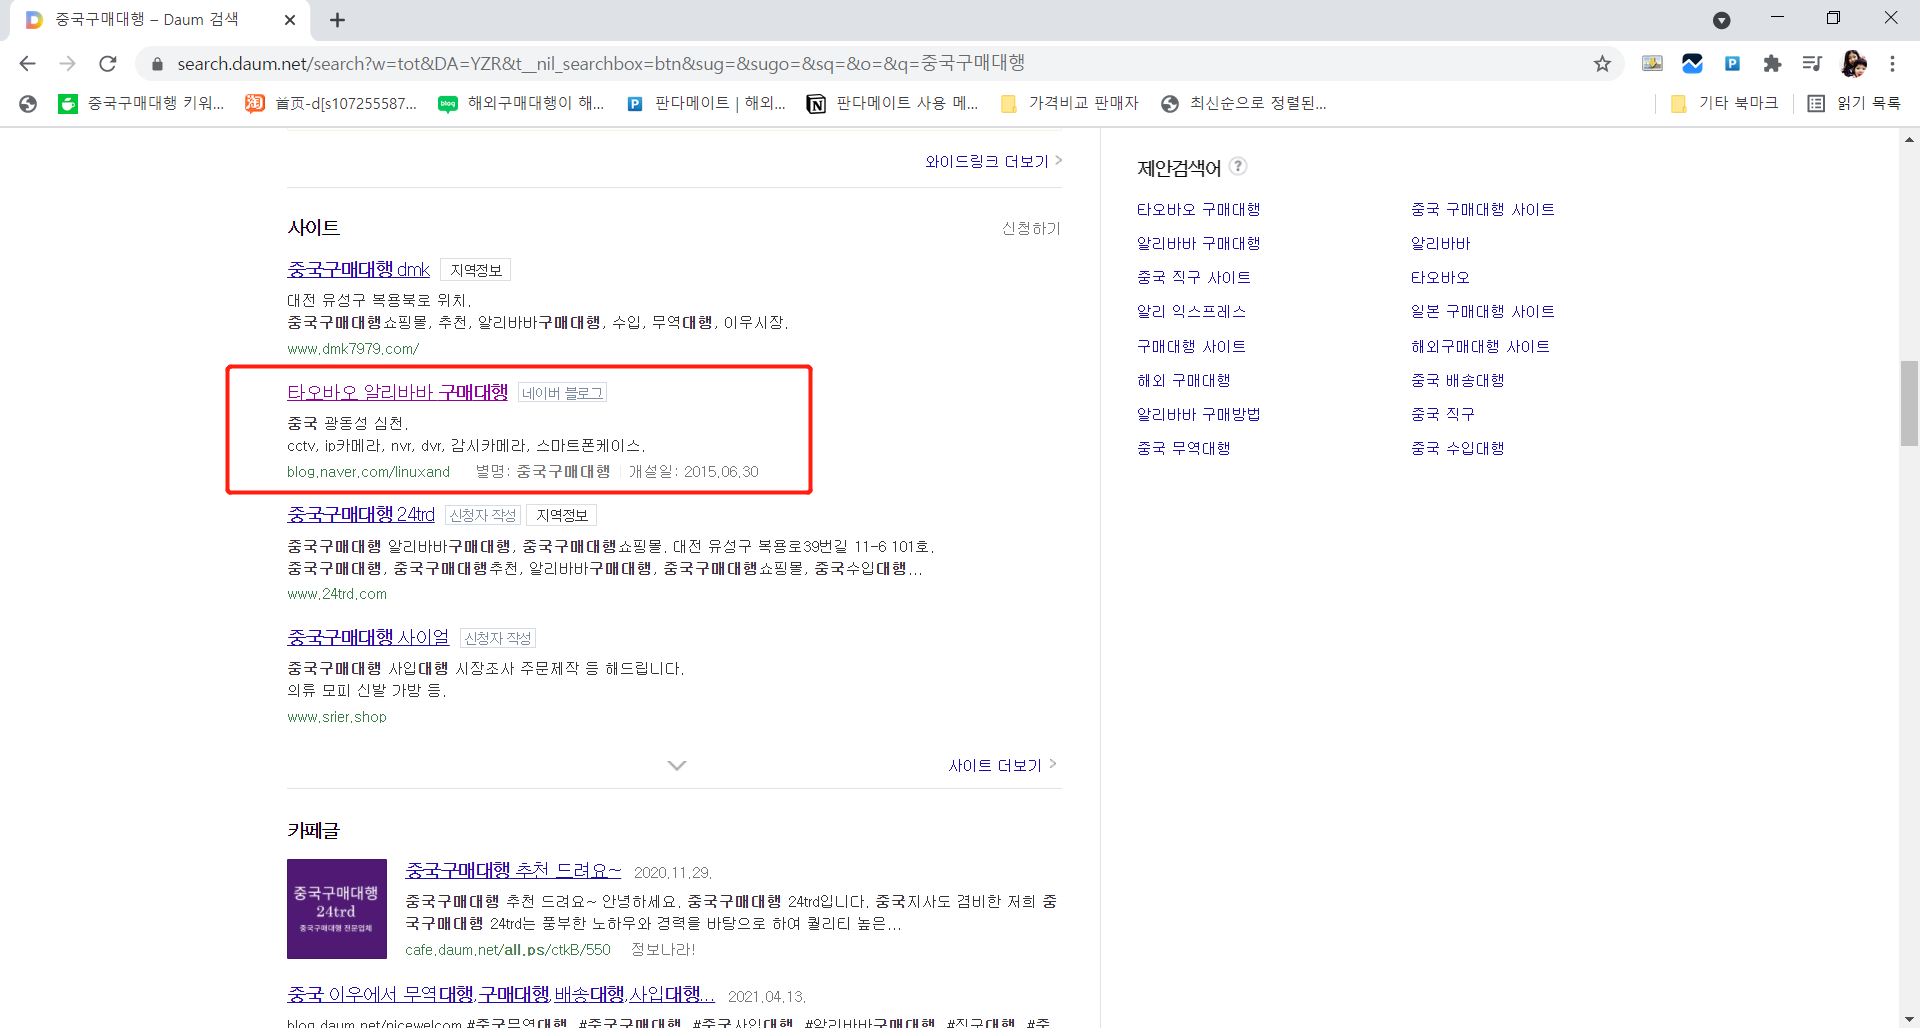This screenshot has width=1920, height=1028.
Task: Click the site lock icon in address bar
Action: pos(157,64)
